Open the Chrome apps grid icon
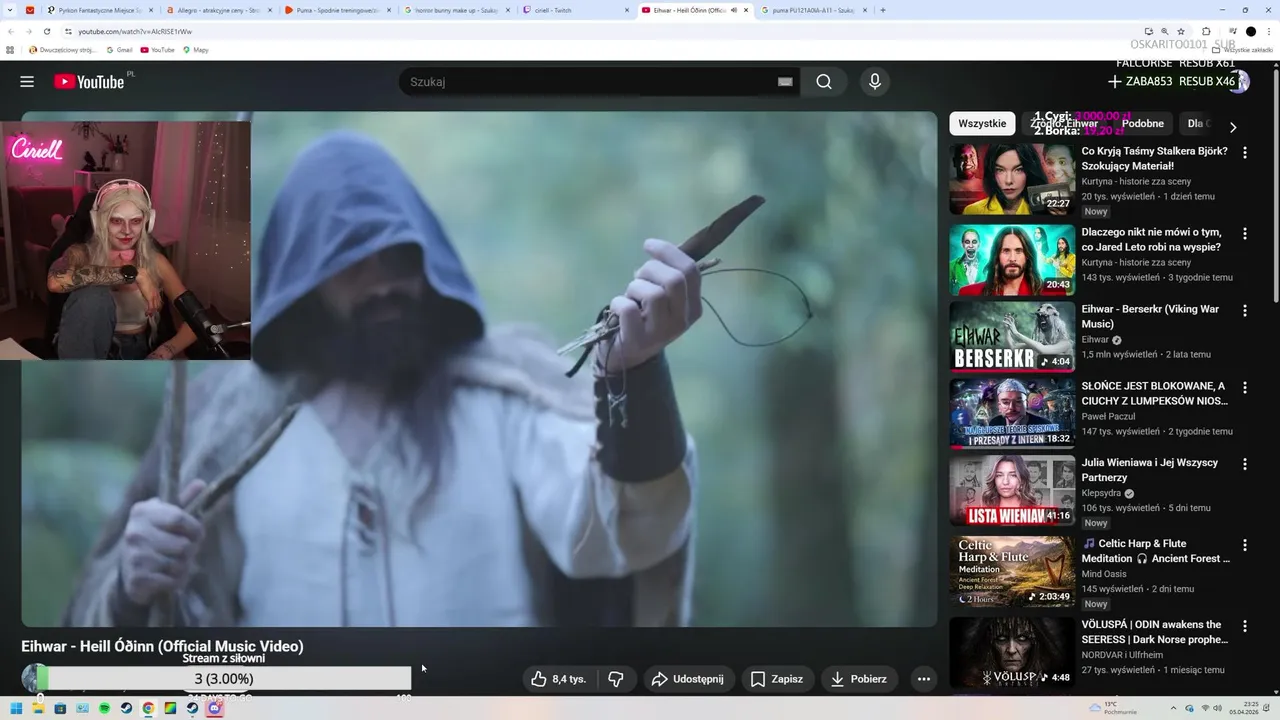Screen dimensions: 1280x720 pyautogui.click(x=10, y=49)
